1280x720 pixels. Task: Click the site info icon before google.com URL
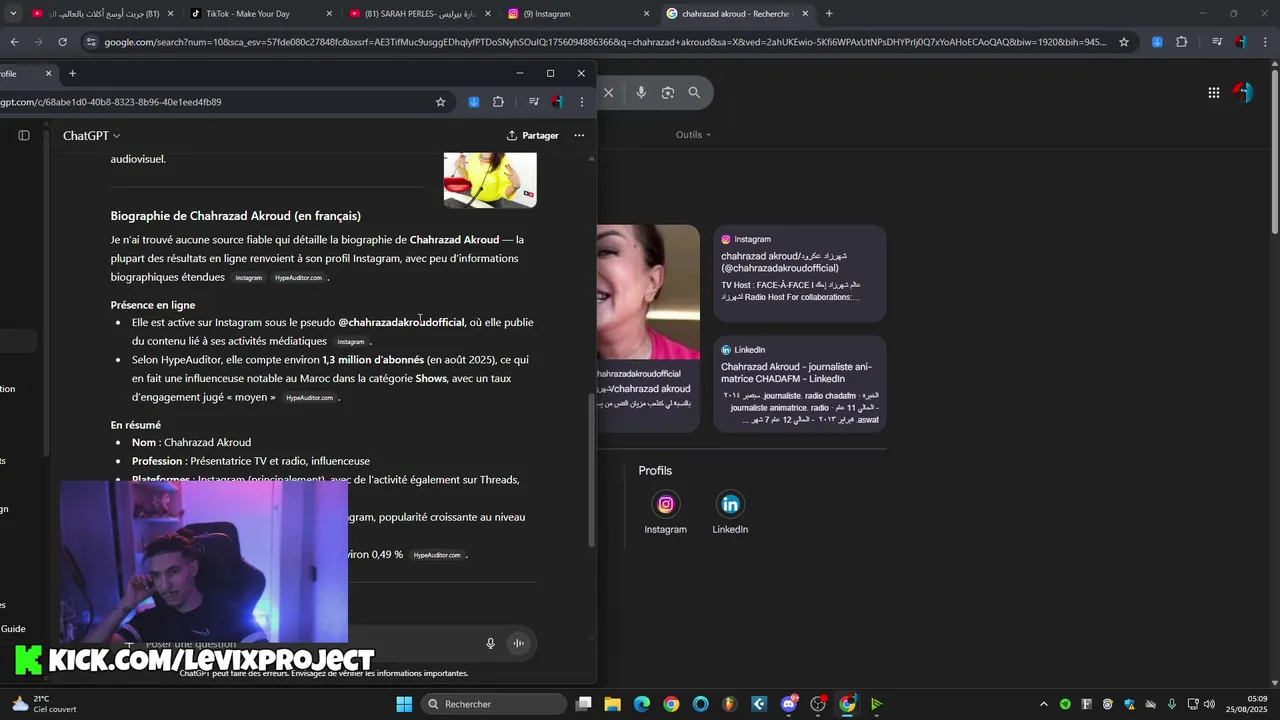click(91, 42)
